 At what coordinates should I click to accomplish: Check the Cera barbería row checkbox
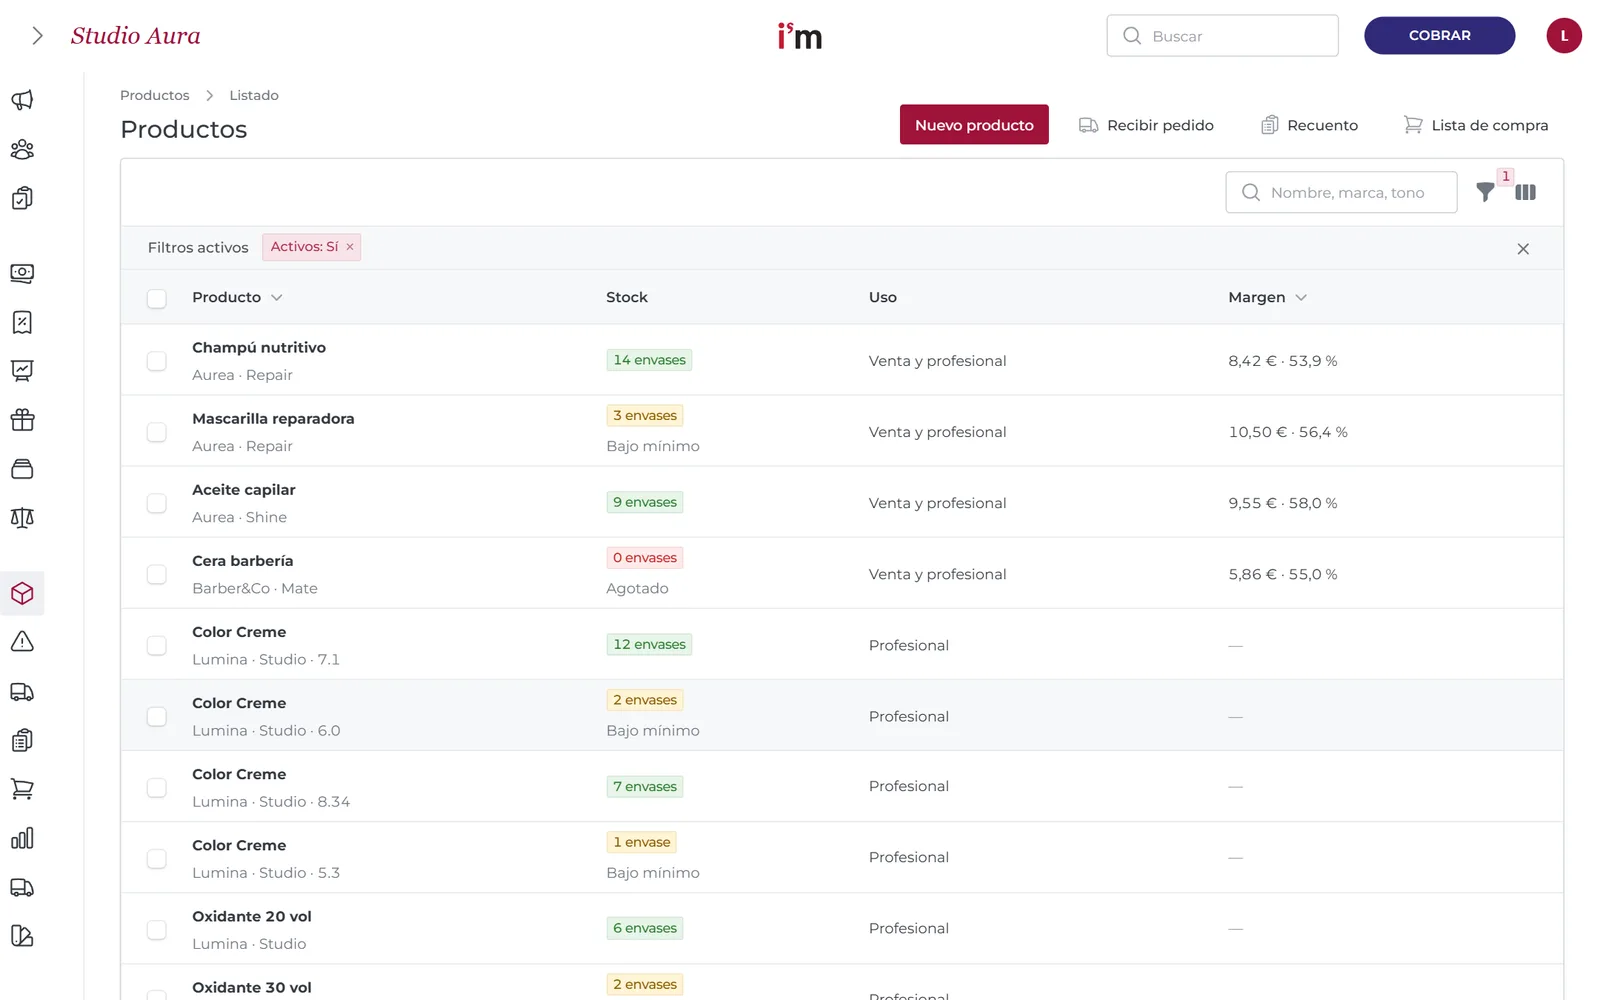(x=157, y=574)
